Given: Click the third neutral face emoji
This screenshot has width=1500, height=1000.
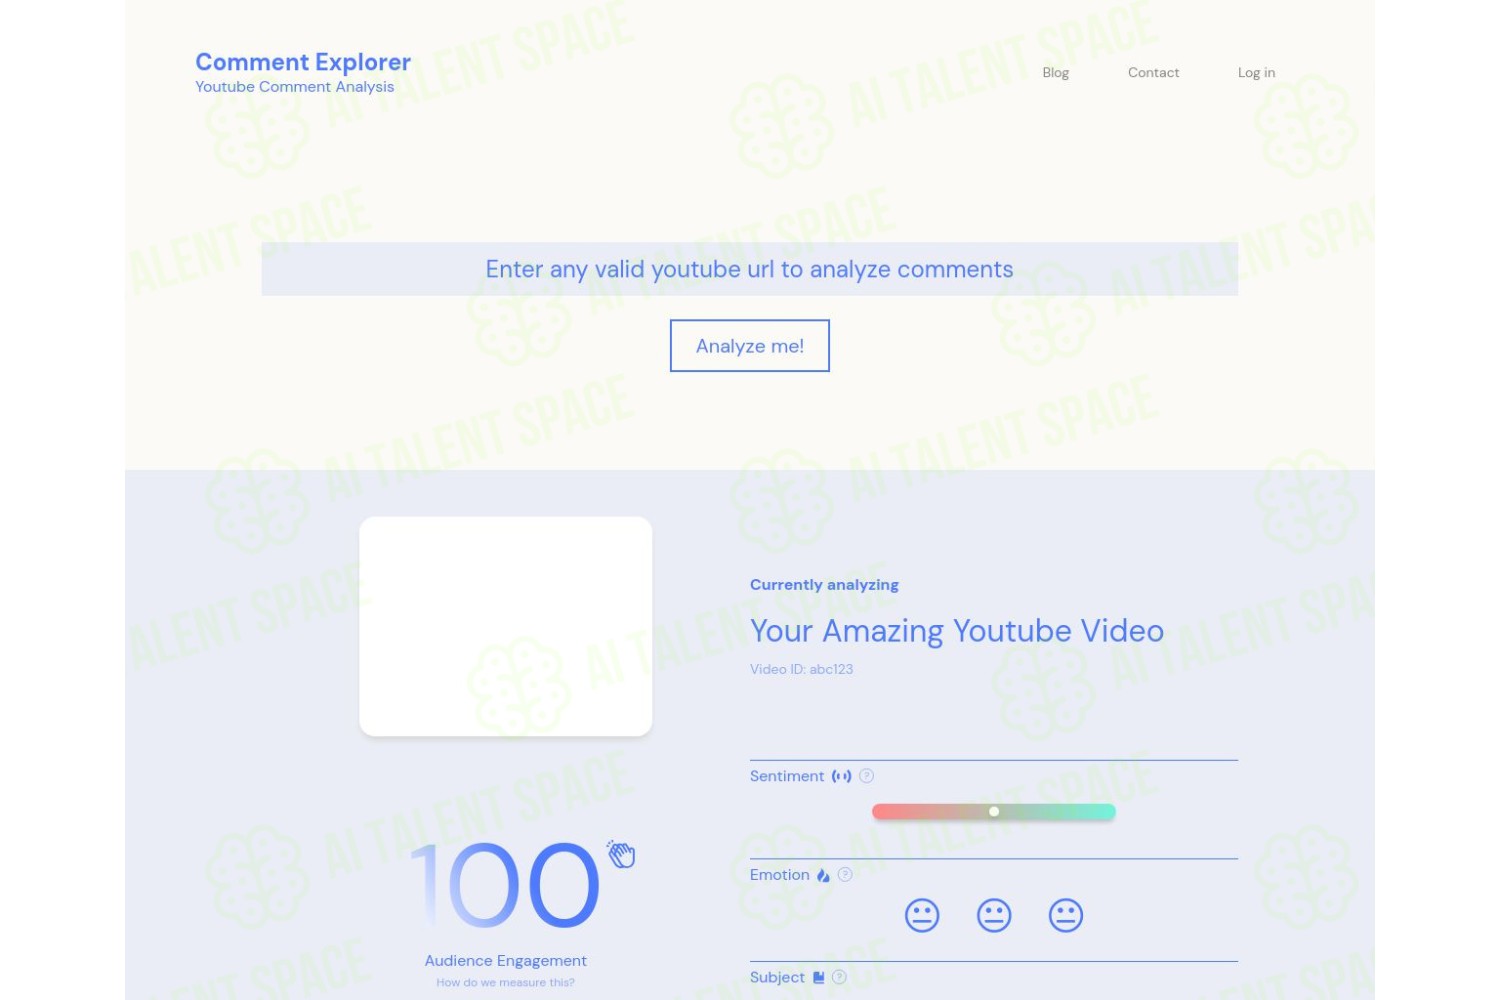Looking at the screenshot, I should [x=1066, y=916].
